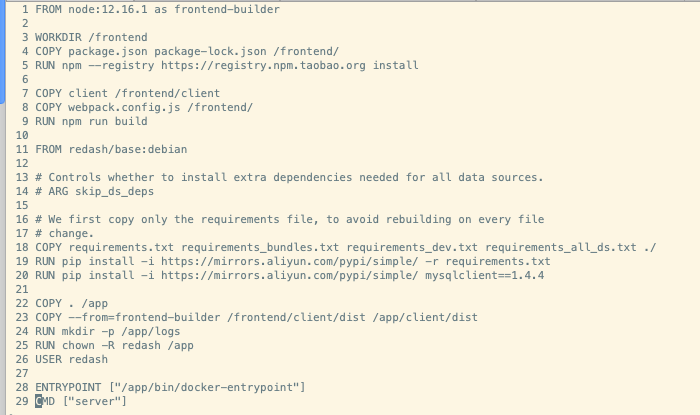Click webpack.config.js on line 8
Screen dimensions: 700x415
click(x=124, y=107)
